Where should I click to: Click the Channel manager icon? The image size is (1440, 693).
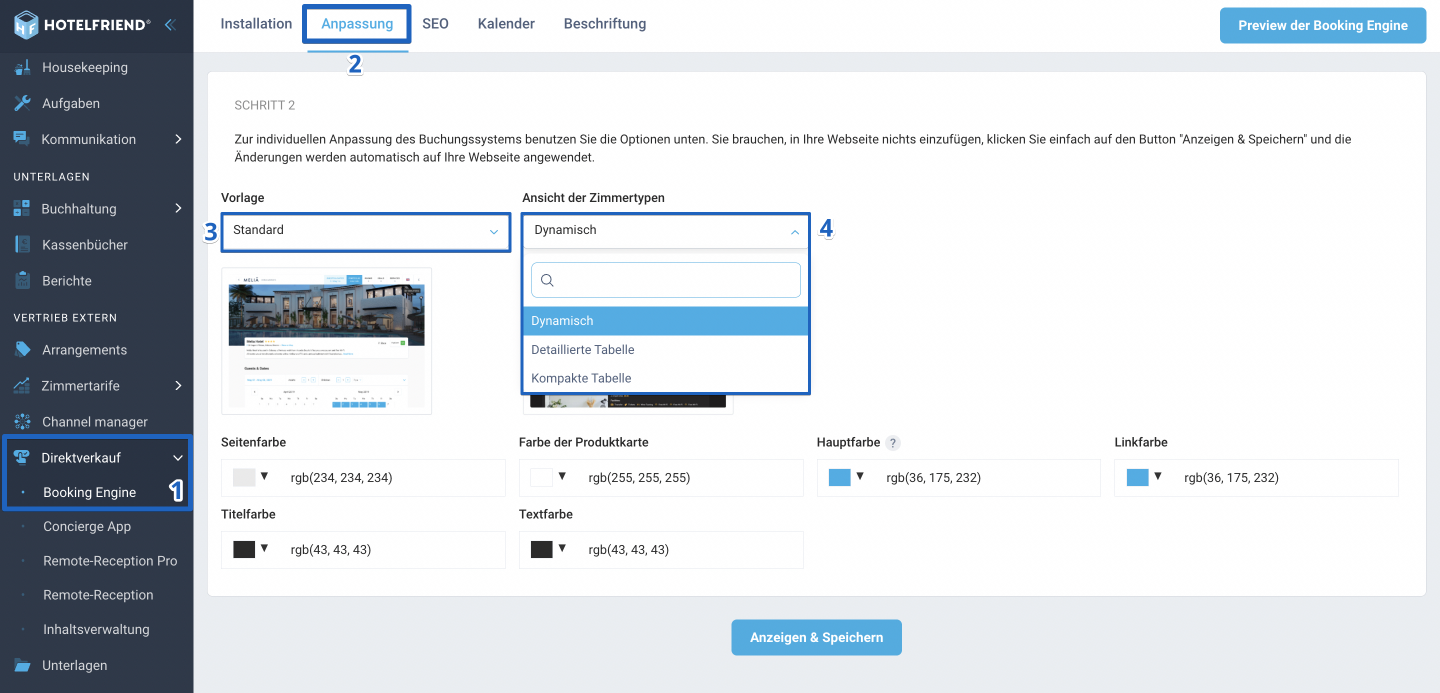[x=22, y=422]
